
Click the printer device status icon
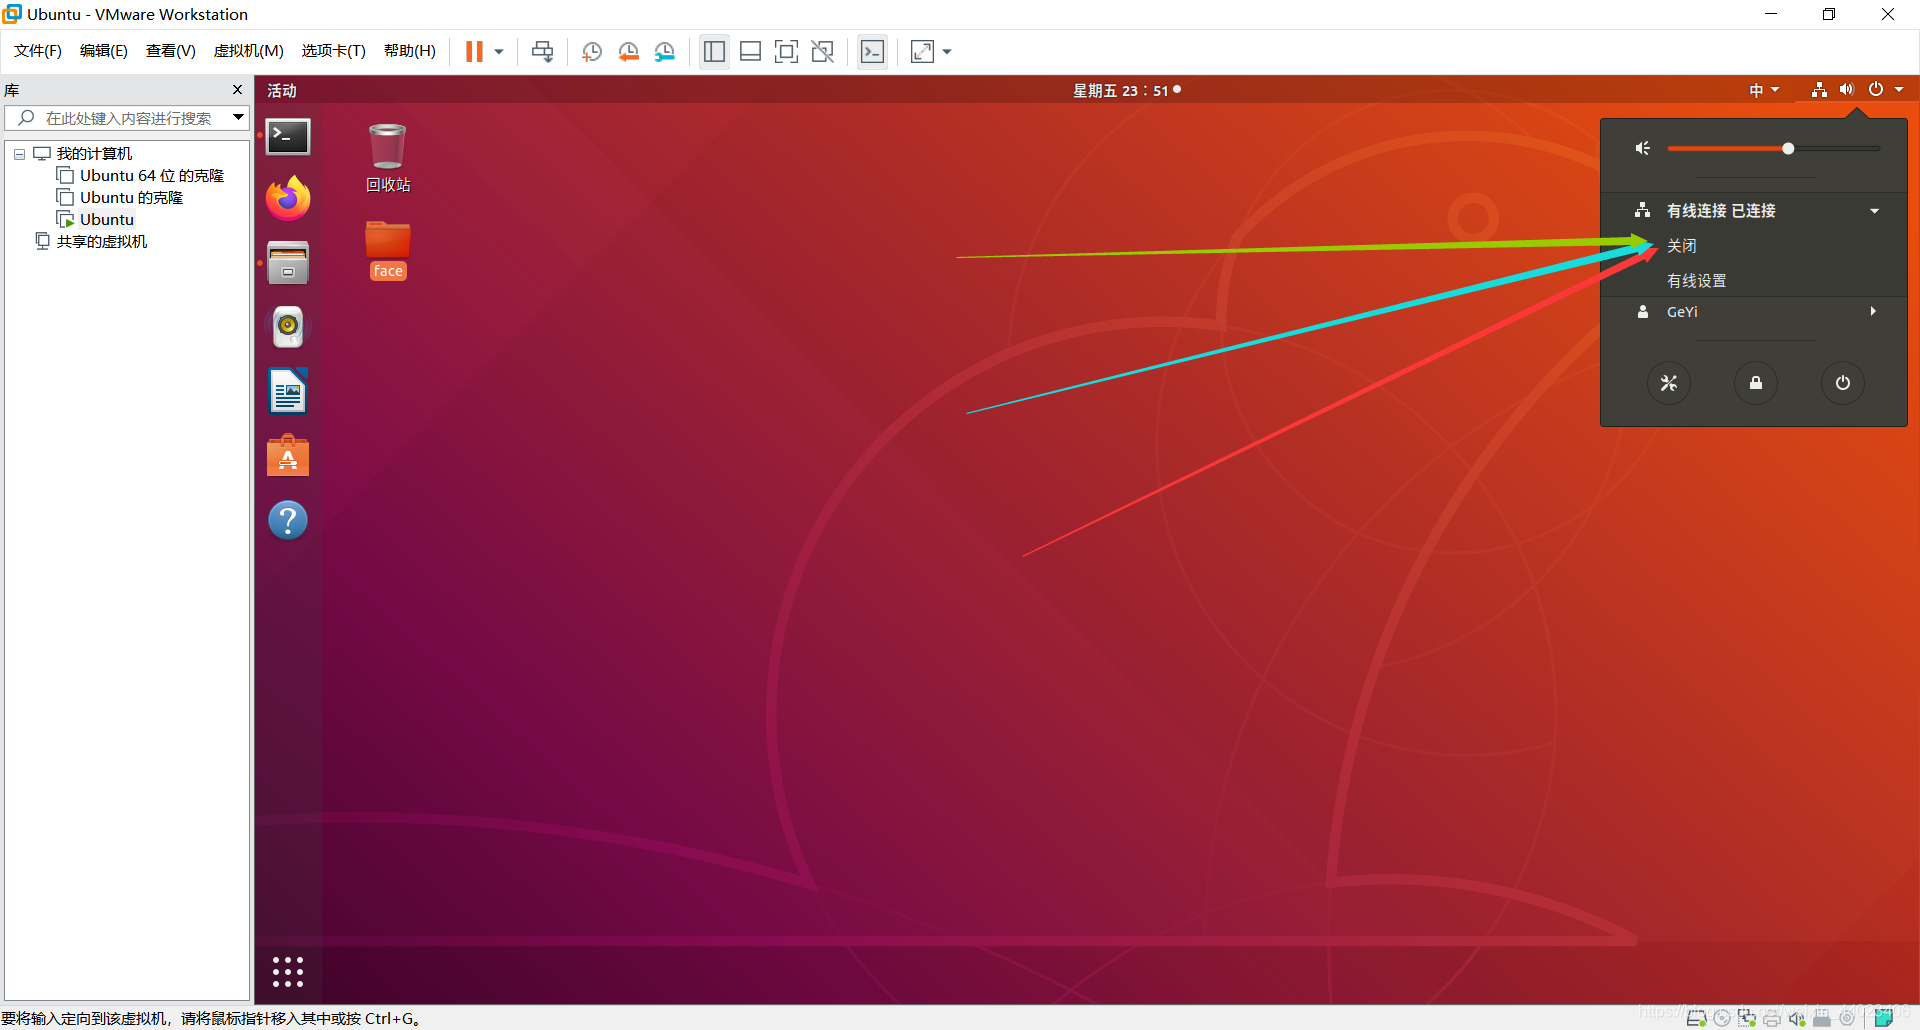click(1771, 1018)
